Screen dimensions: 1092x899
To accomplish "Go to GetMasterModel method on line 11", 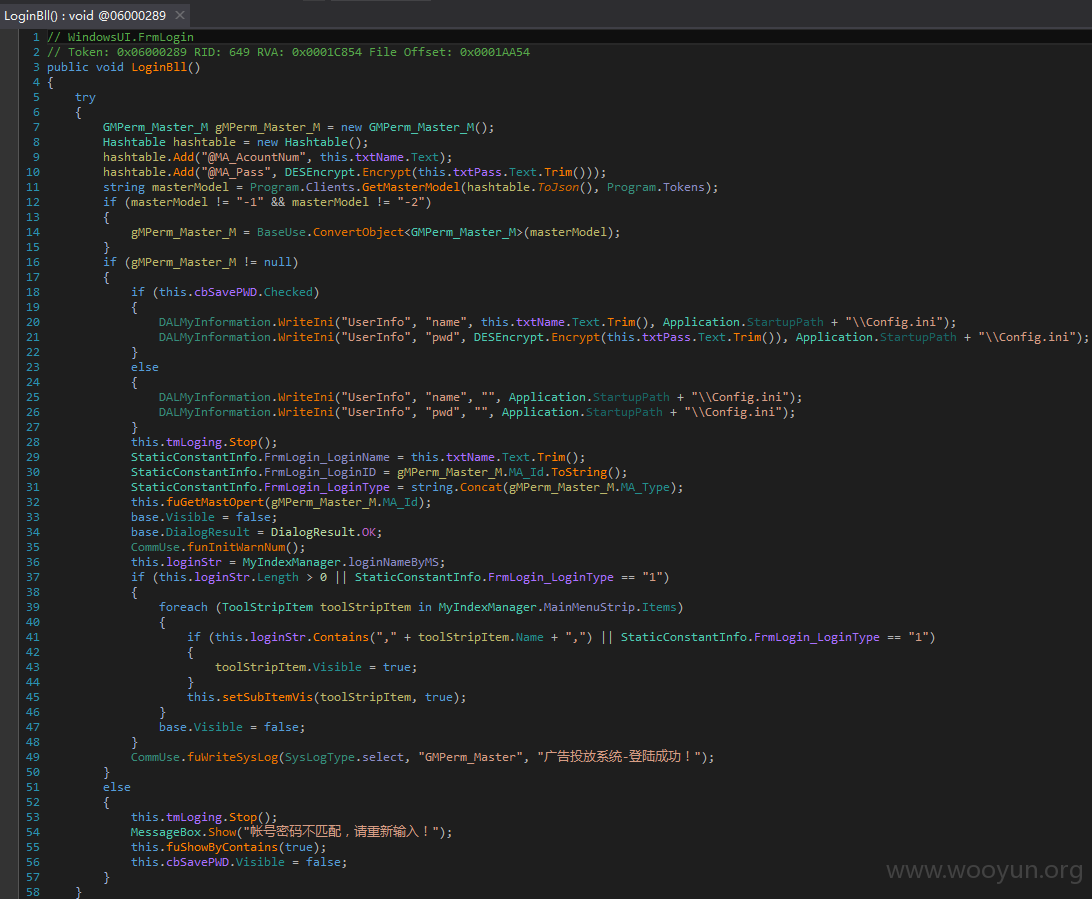I will click(x=411, y=187).
